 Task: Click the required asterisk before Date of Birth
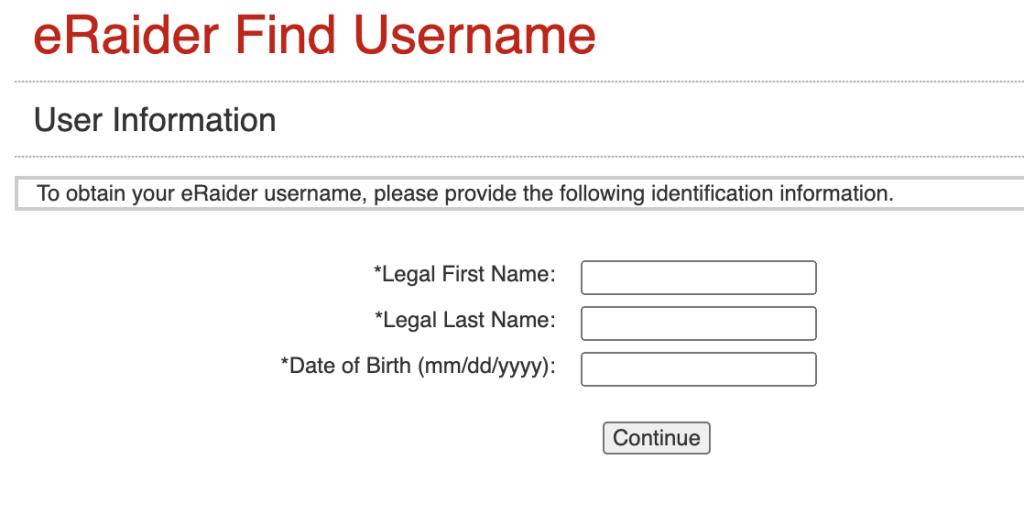pyautogui.click(x=285, y=365)
